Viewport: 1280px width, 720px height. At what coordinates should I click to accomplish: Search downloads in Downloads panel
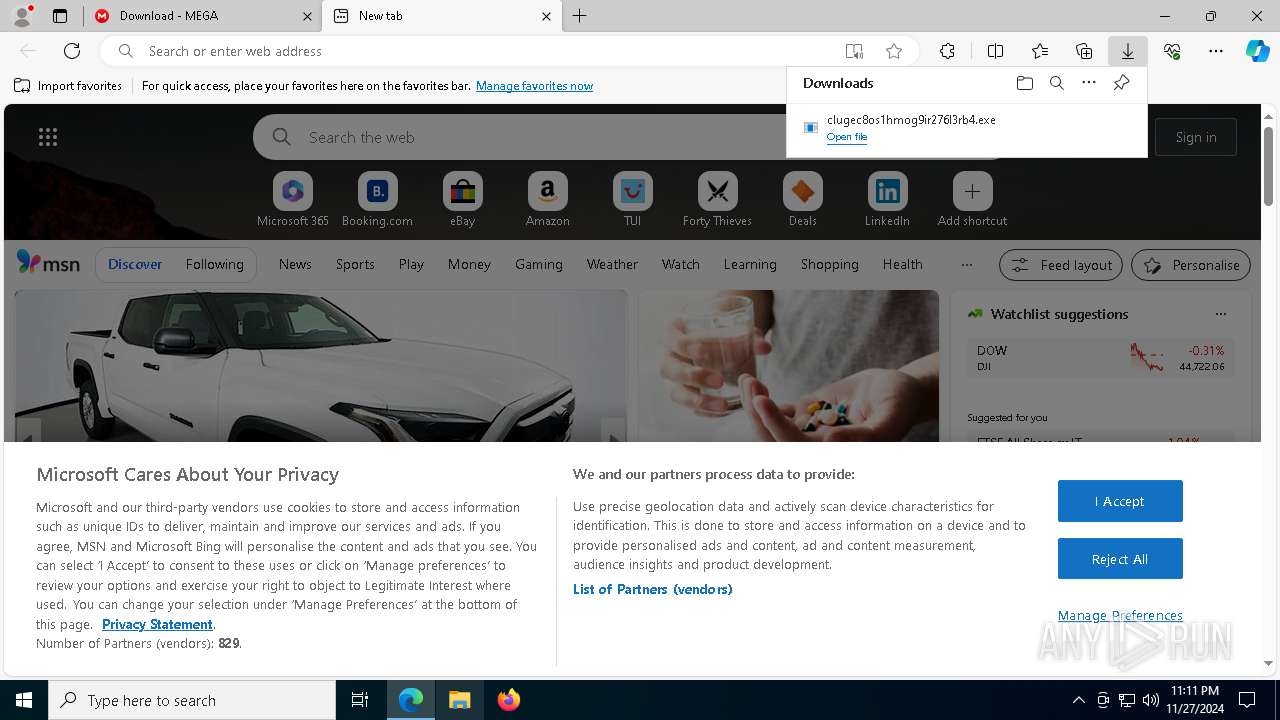coord(1056,83)
